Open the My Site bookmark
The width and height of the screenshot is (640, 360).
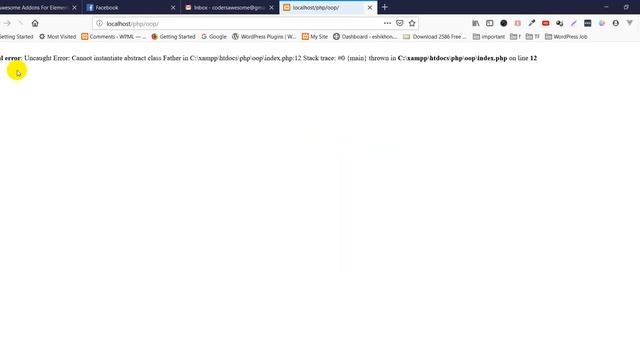[x=315, y=36]
